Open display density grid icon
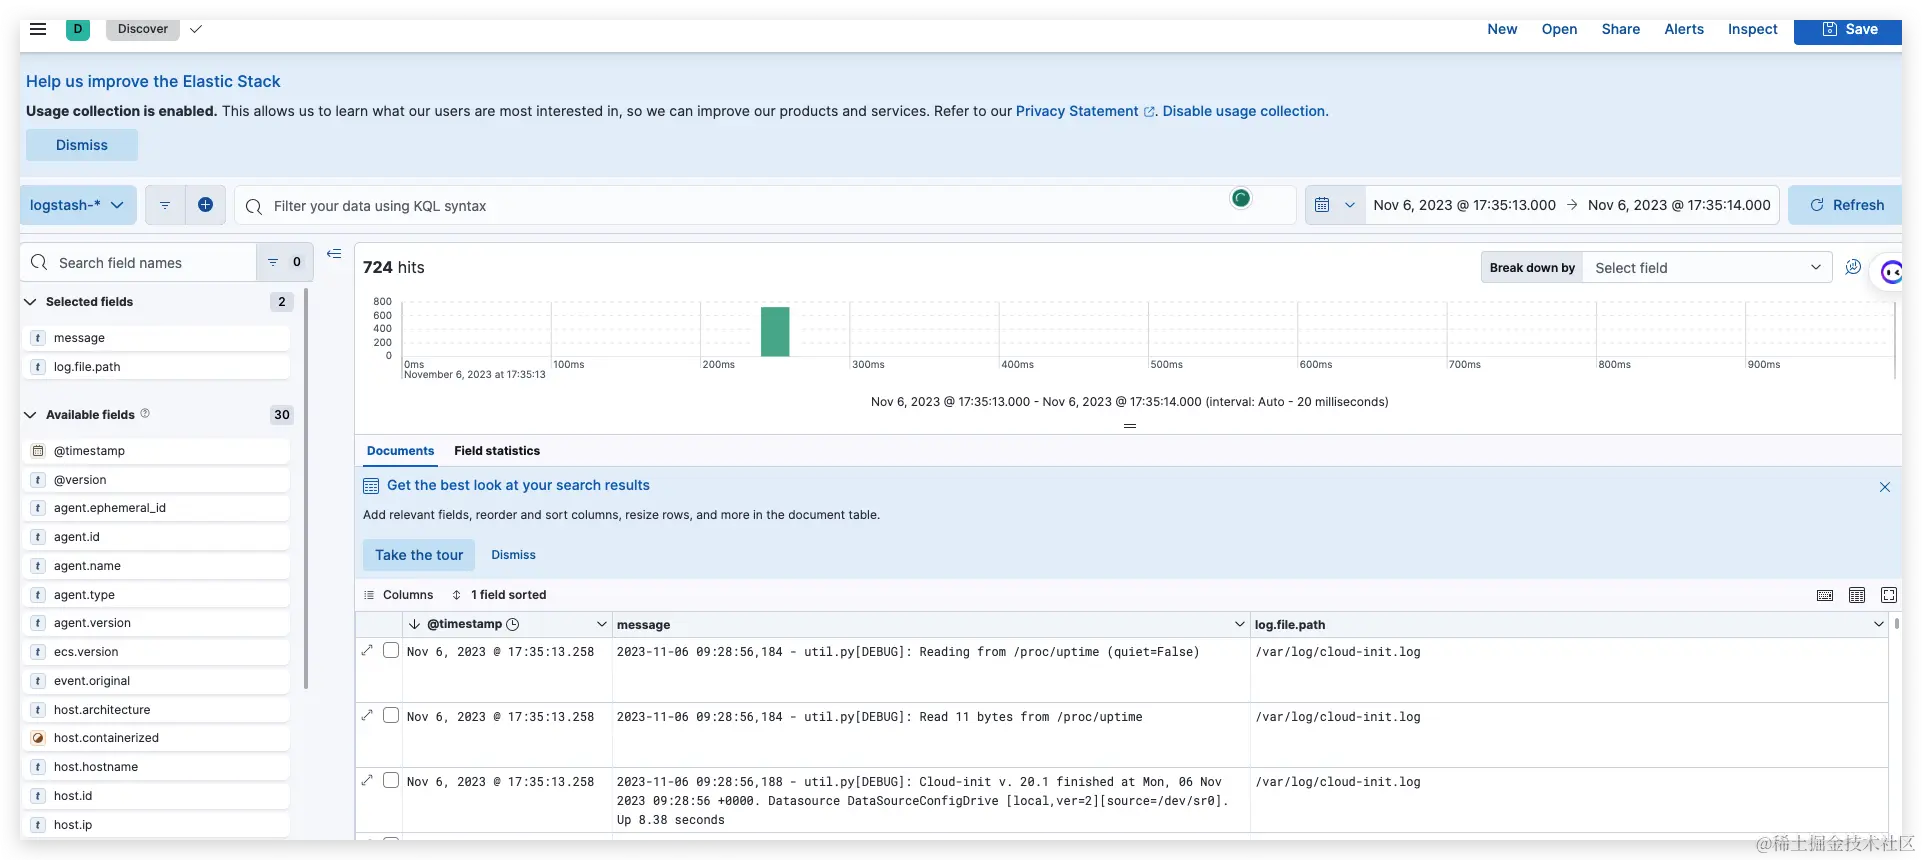Image resolution: width=1922 pixels, height=860 pixels. (1857, 595)
